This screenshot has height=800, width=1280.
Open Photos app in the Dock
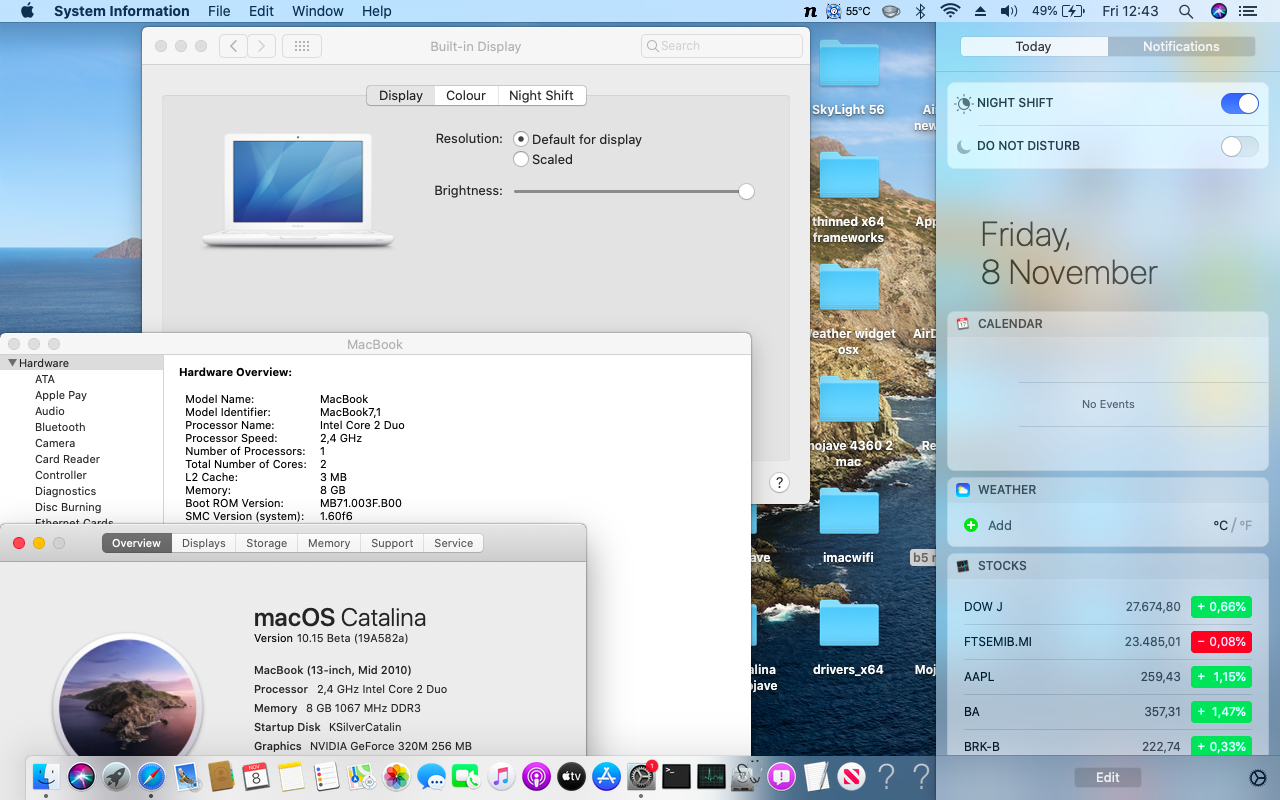click(396, 776)
